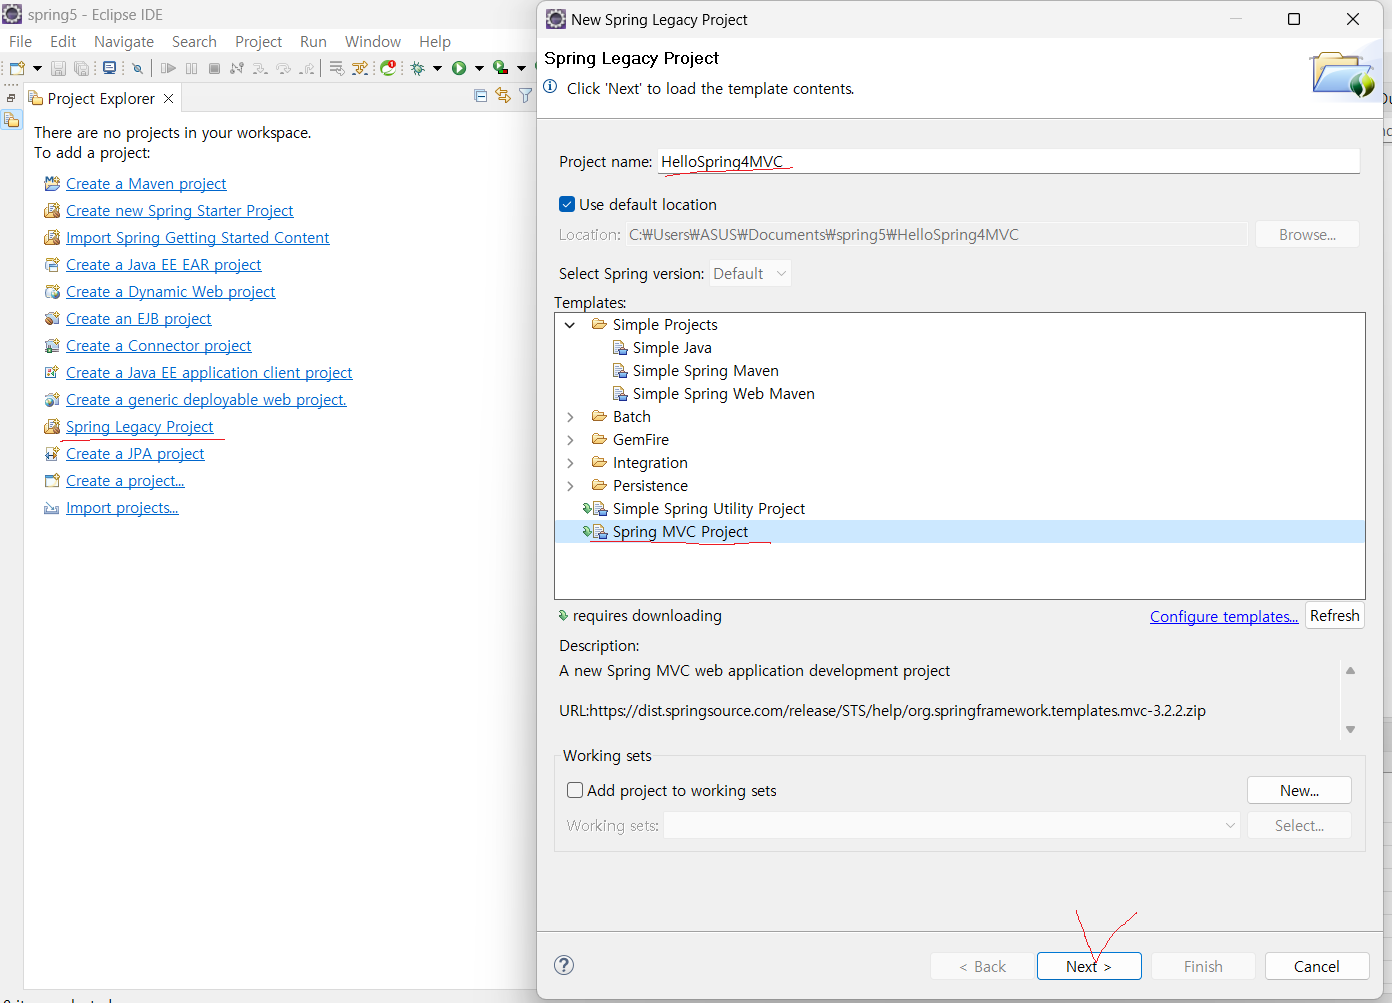Click Spring Legacy Project link
The width and height of the screenshot is (1392, 1003).
click(140, 427)
